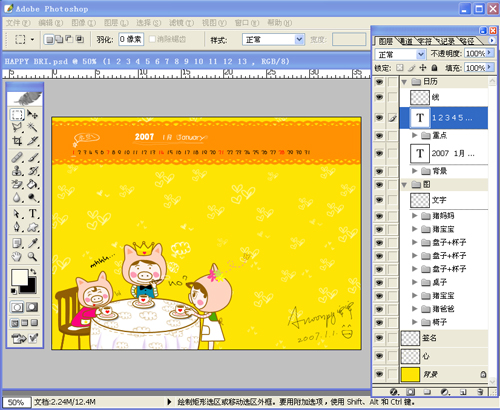Select the Crop tool
500x410 pixels.
17,141
